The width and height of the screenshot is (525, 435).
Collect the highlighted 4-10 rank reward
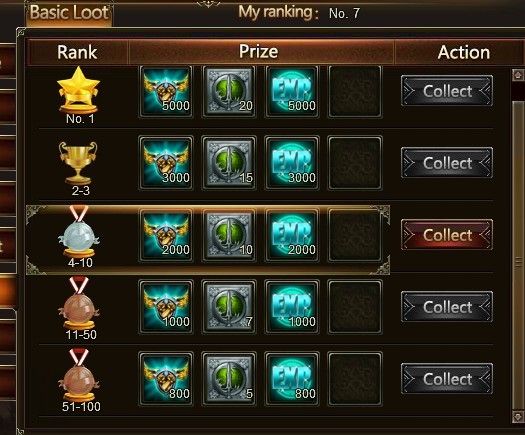(x=447, y=235)
